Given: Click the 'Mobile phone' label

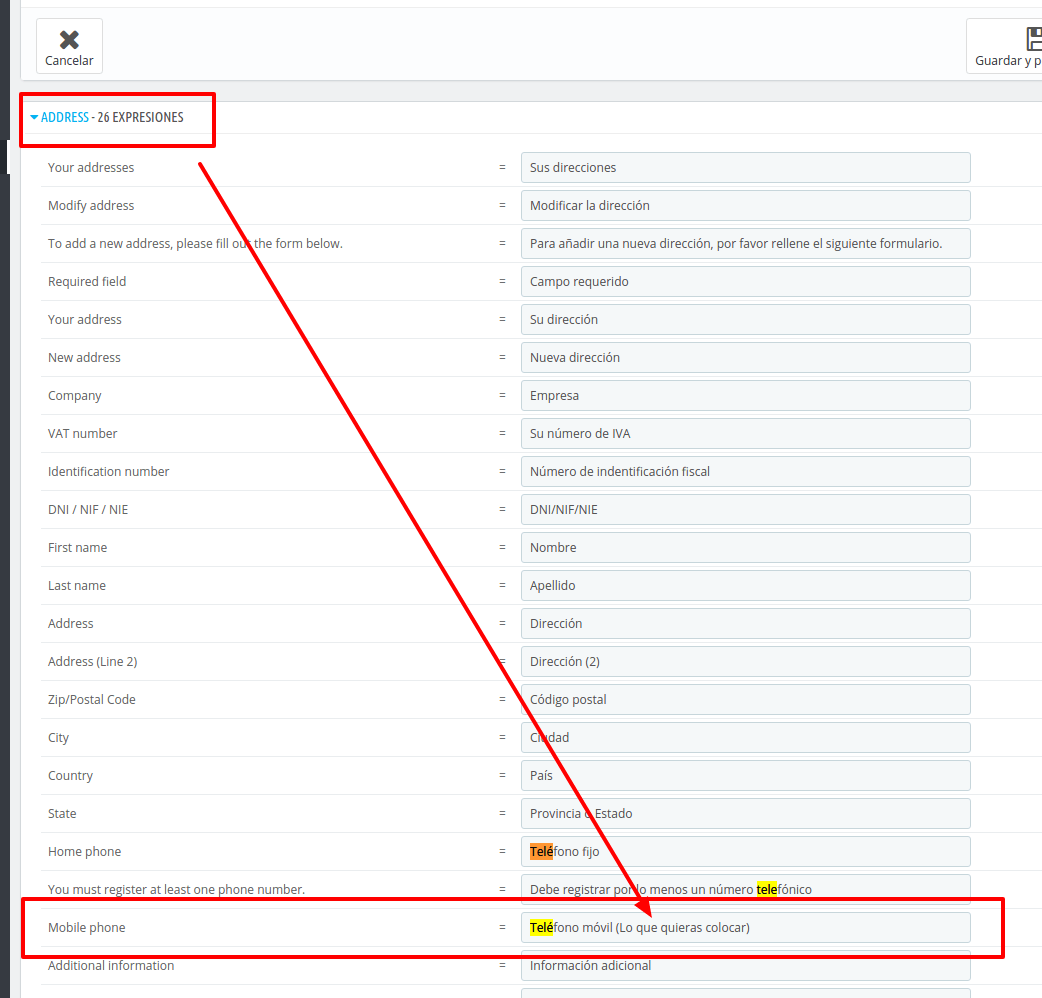Looking at the screenshot, I should click(86, 928).
